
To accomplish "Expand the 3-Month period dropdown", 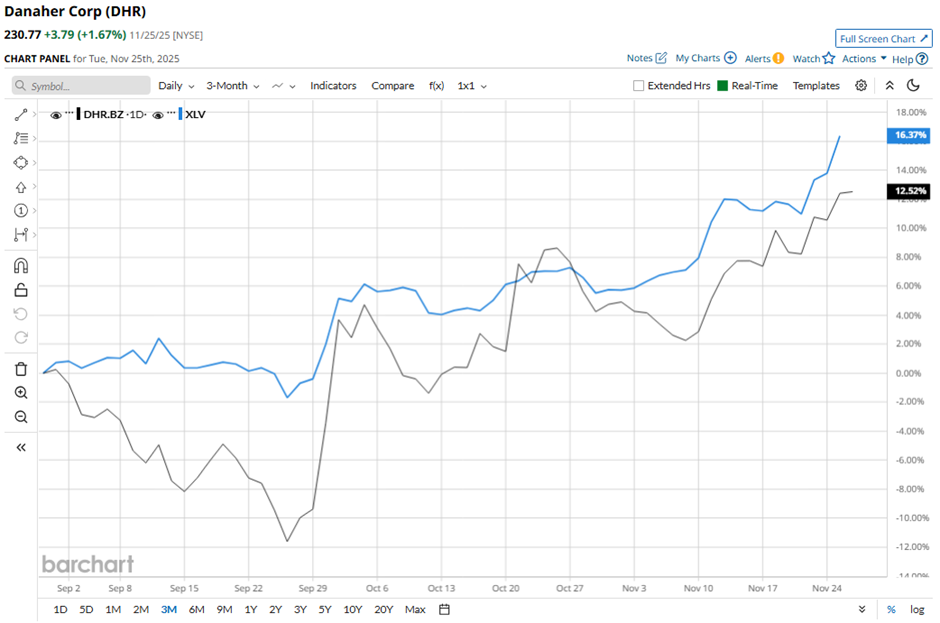I will (232, 86).
